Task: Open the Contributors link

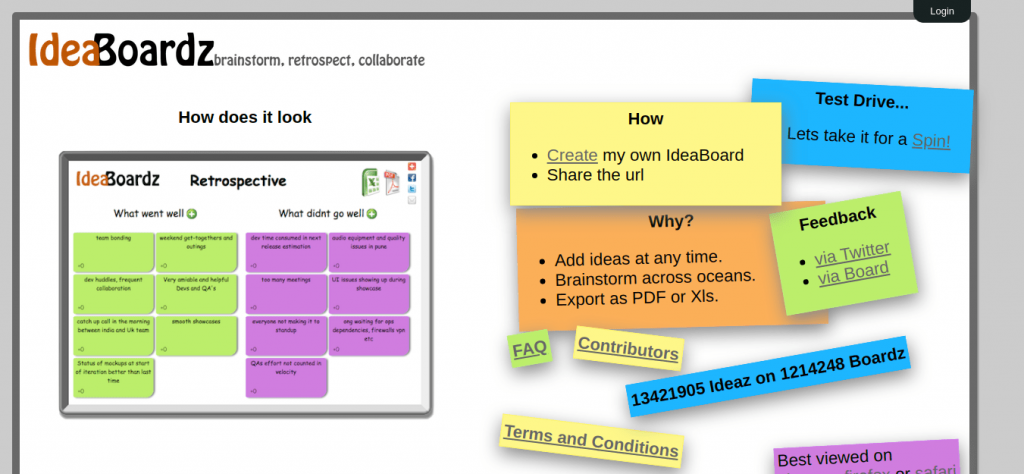Action: click(629, 349)
